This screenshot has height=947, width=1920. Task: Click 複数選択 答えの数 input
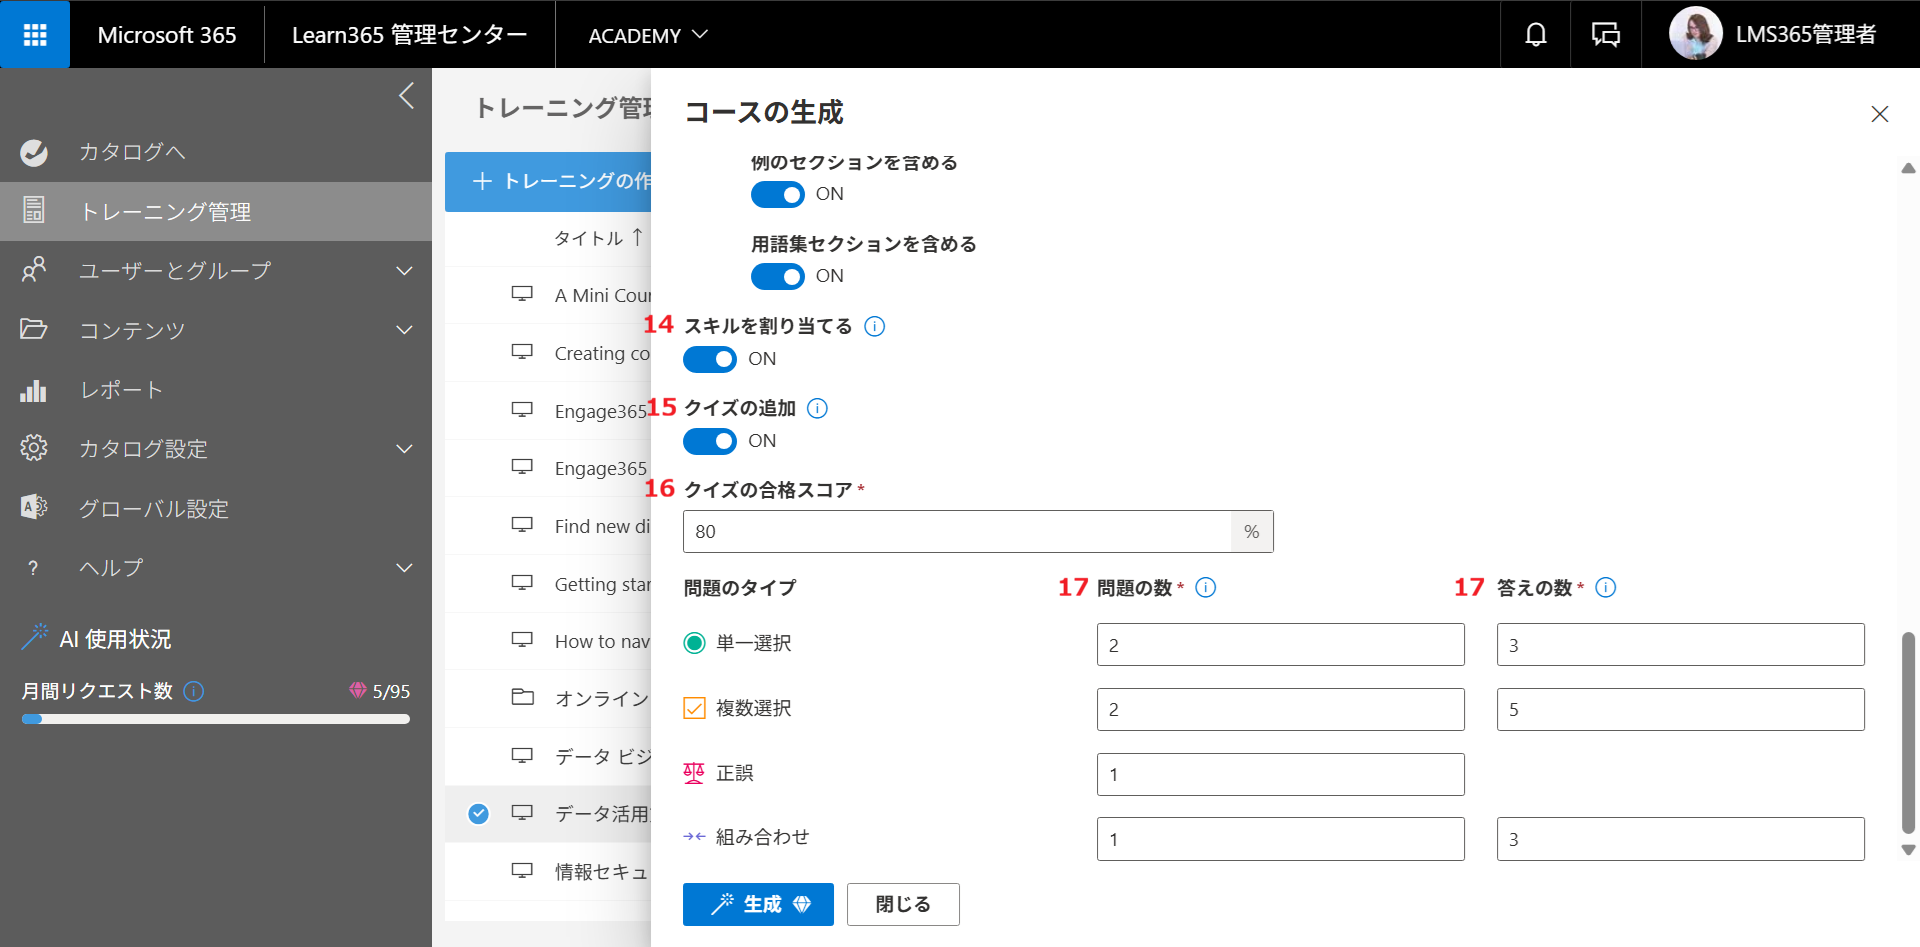[1680, 709]
